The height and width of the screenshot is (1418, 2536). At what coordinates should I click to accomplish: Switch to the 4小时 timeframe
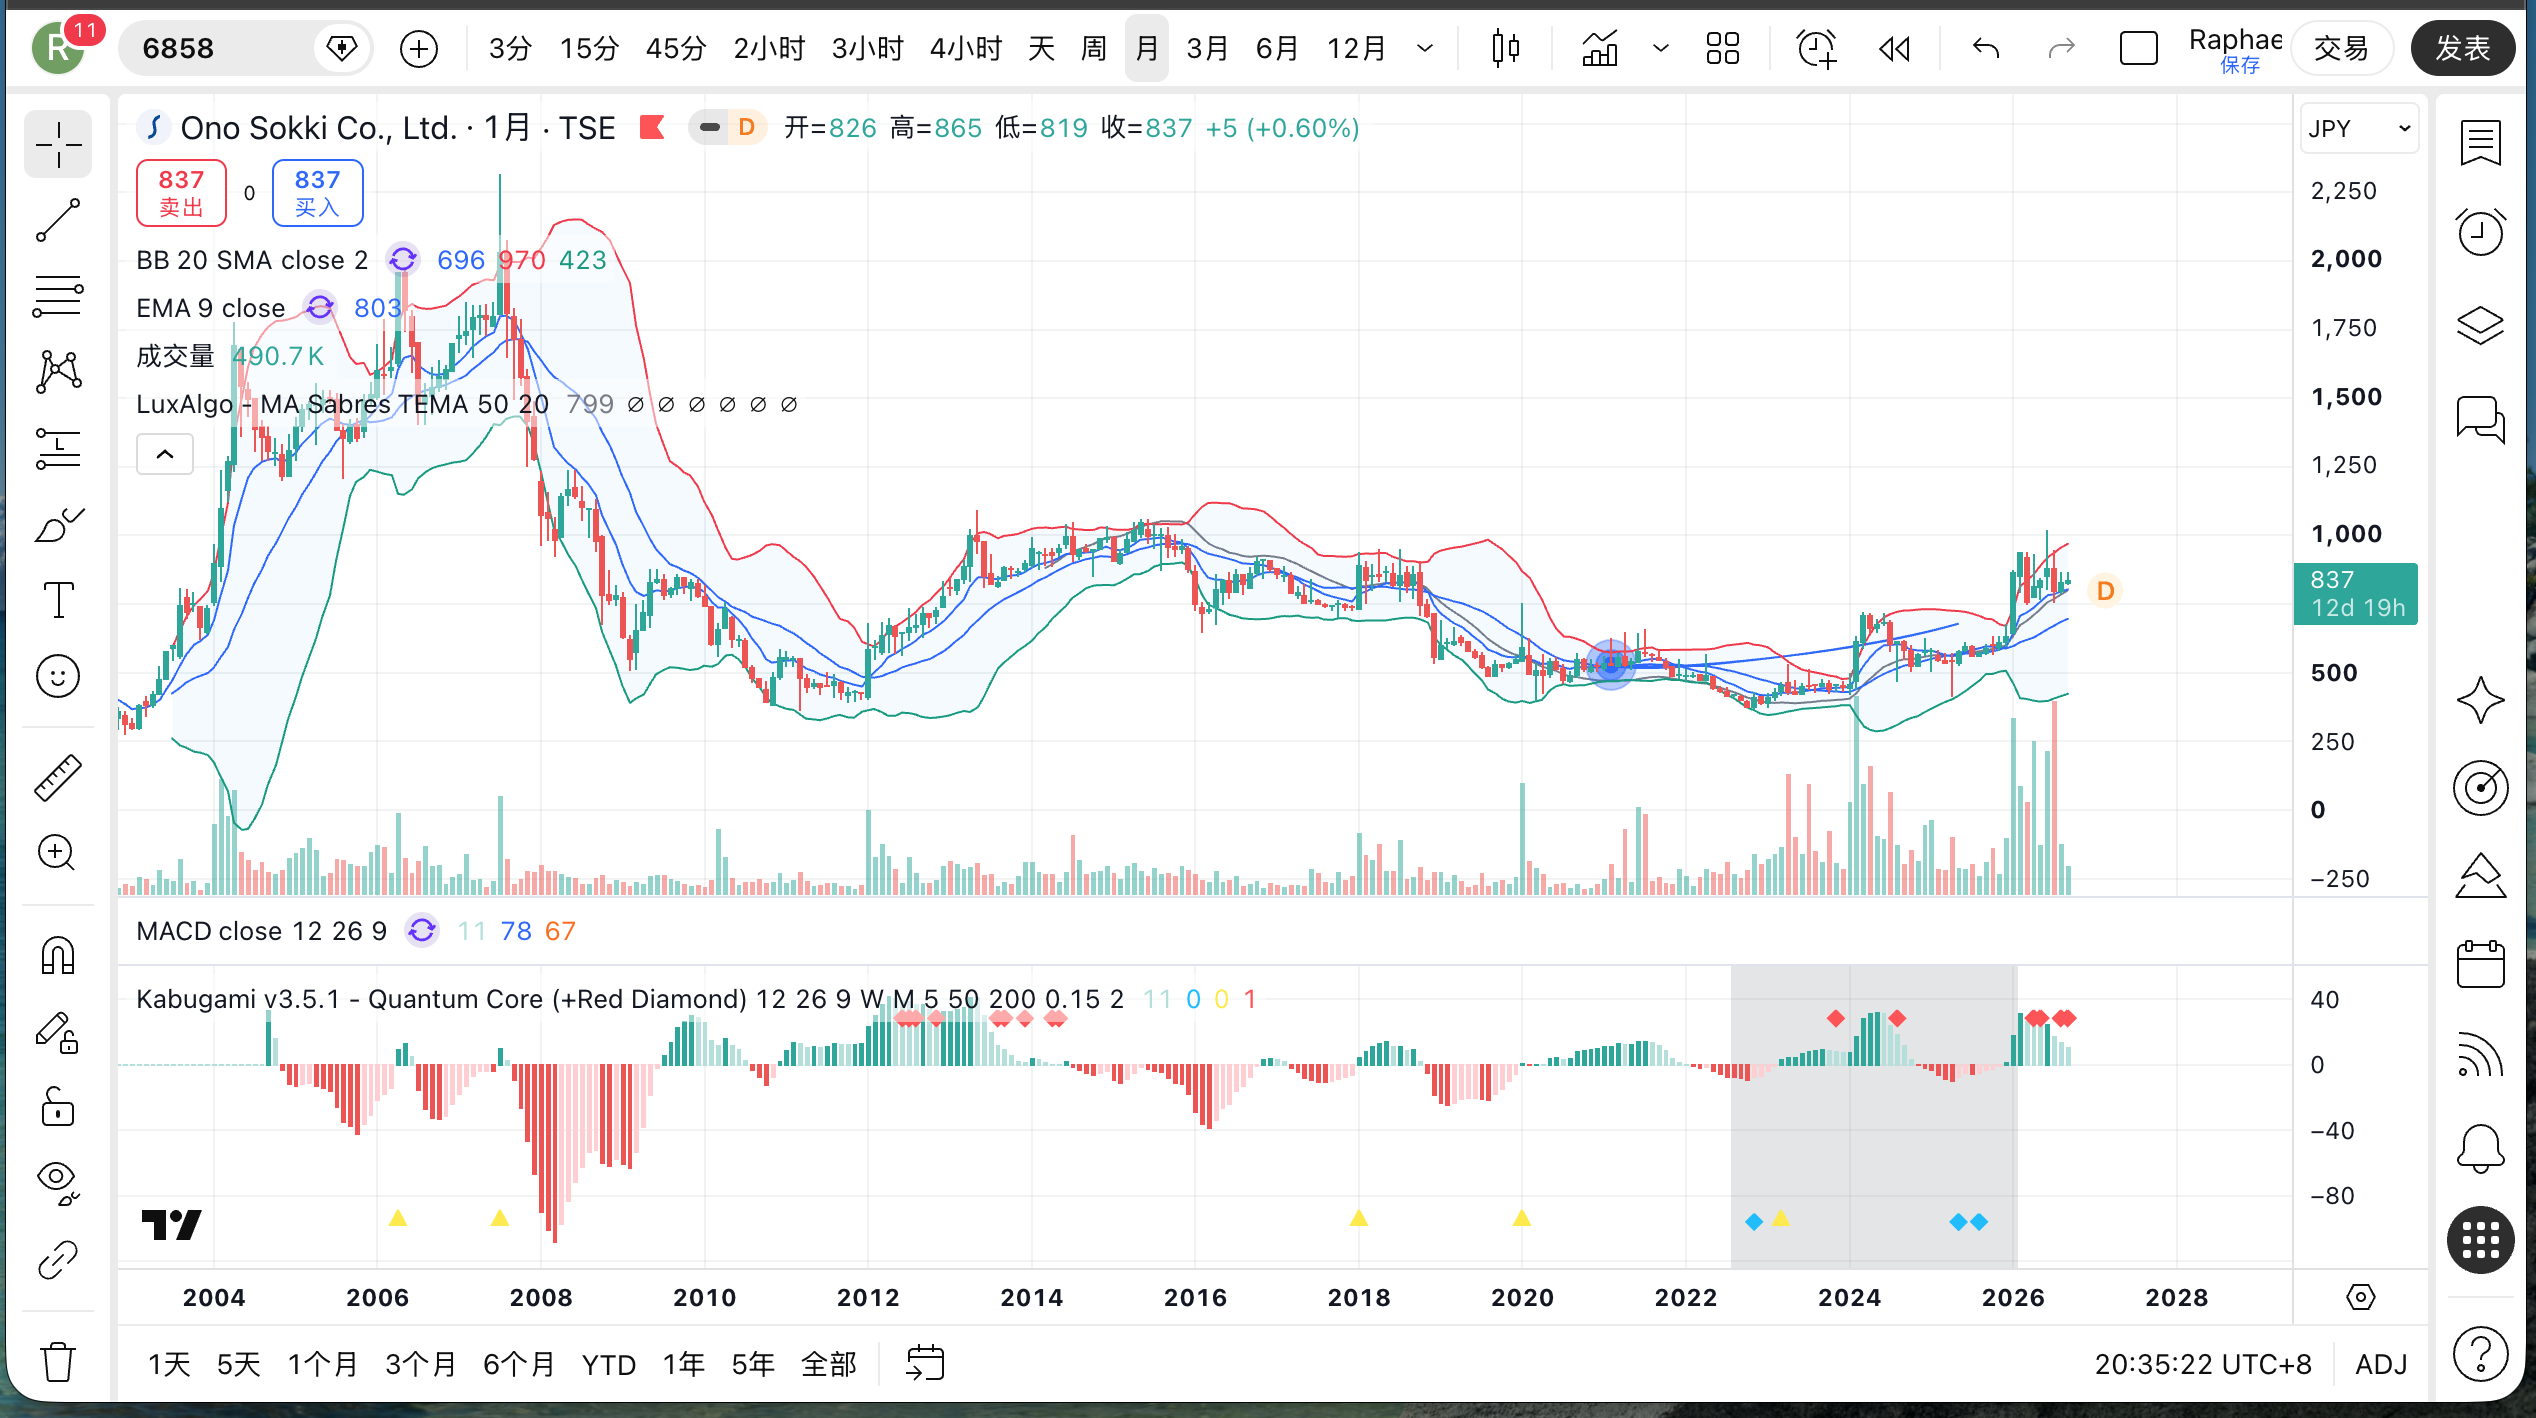tap(966, 48)
